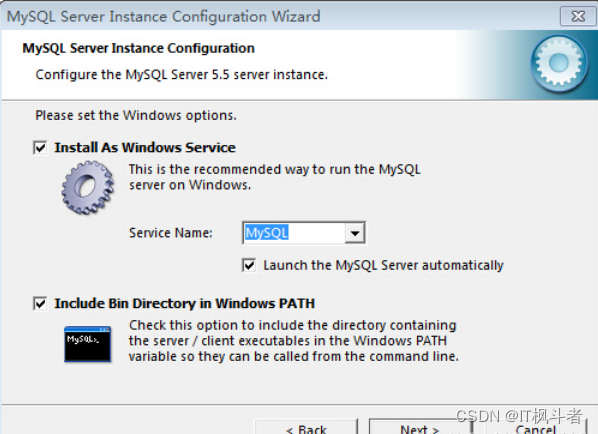Cancel the configuration wizard
The image size is (598, 434).
pyautogui.click(x=535, y=428)
